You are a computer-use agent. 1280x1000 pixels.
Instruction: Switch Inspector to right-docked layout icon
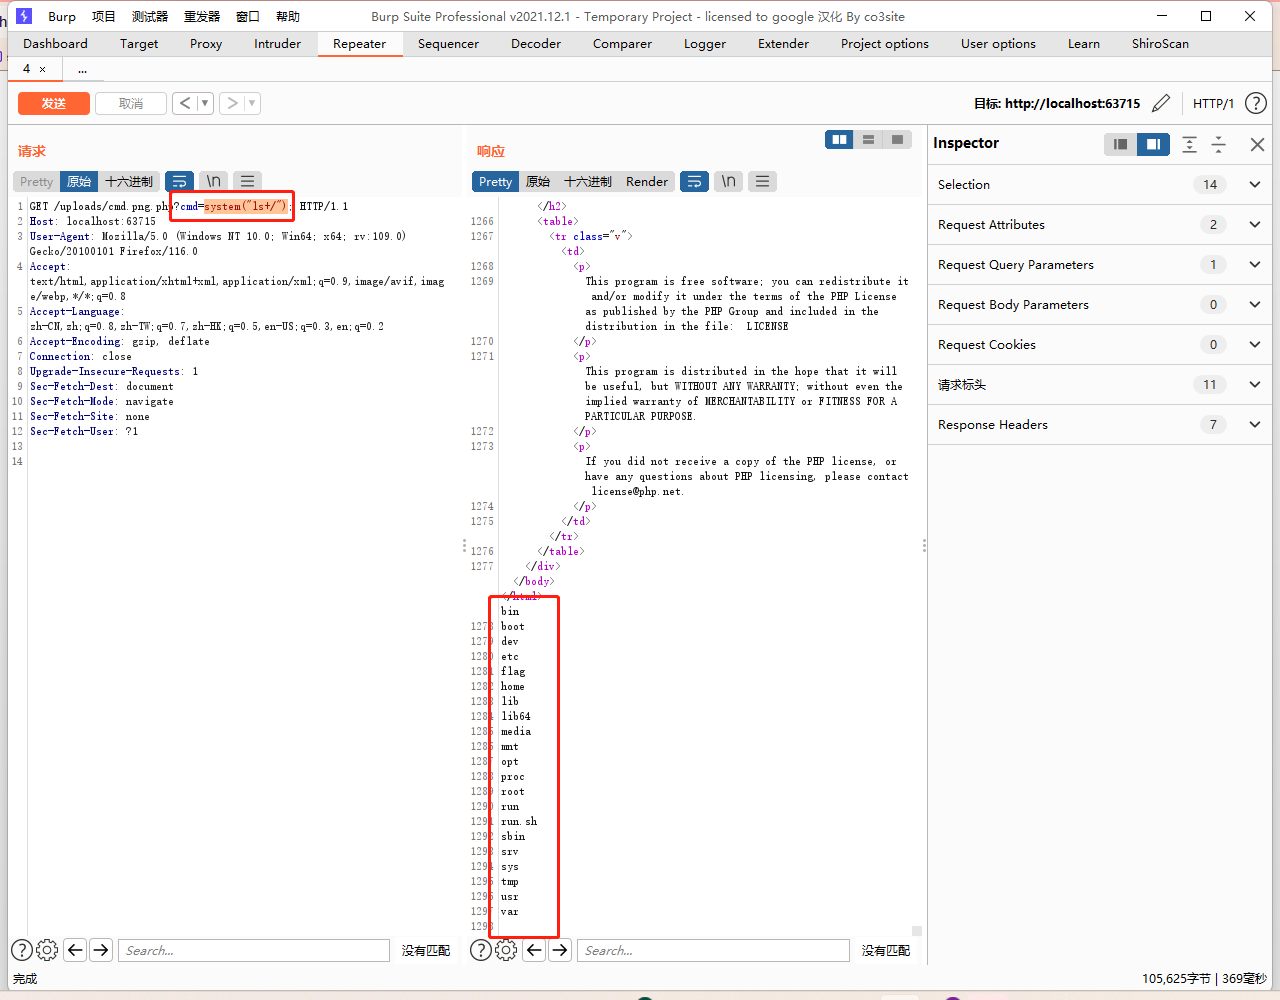pyautogui.click(x=1153, y=144)
